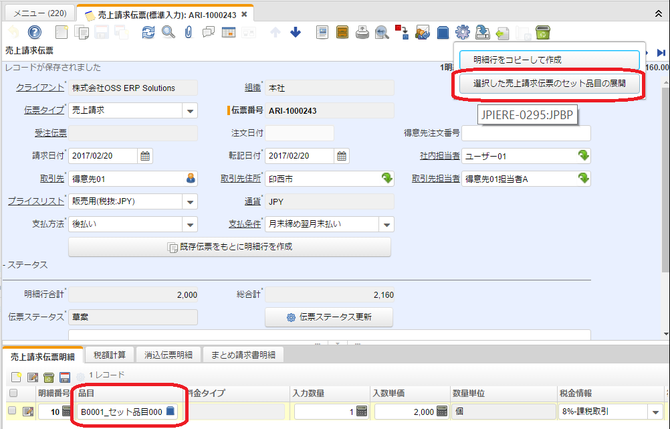Open Product Info blue box icon

443,32
